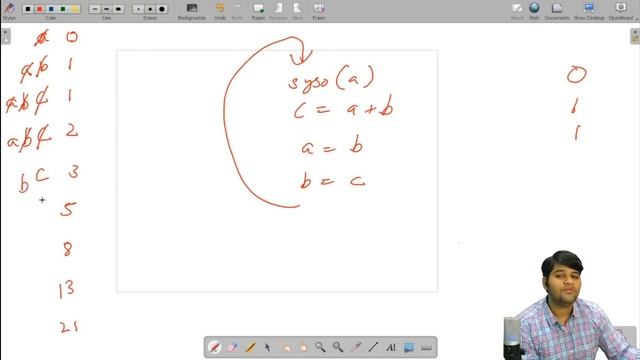640x360 pixels.
Task: Add a page with Pages button
Action: [x=258, y=11]
